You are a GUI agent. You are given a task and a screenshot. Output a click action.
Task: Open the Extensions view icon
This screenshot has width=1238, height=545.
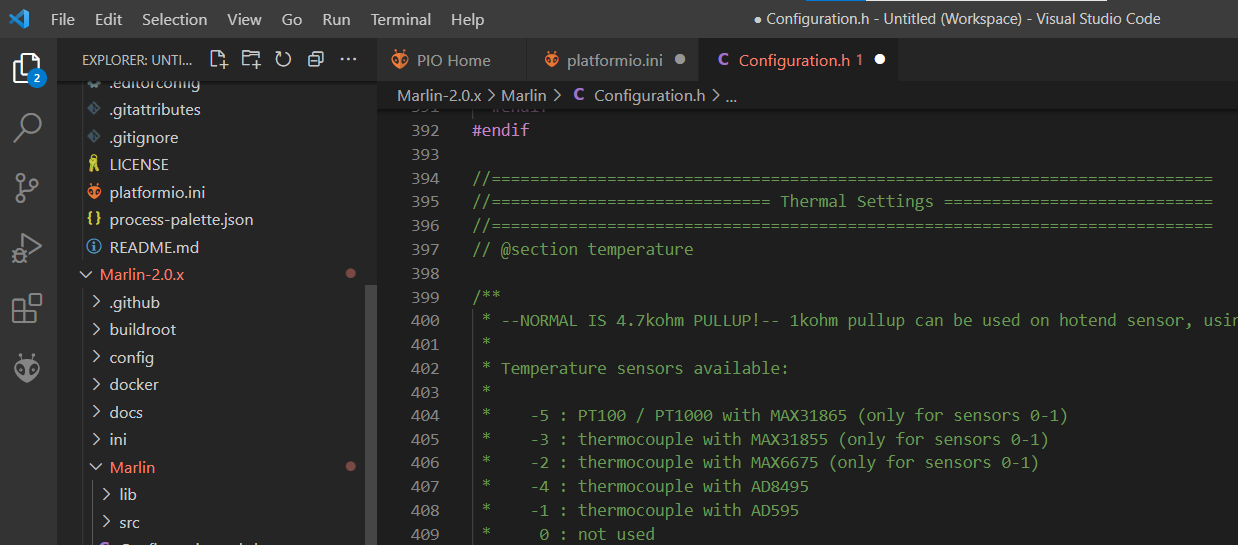27,309
